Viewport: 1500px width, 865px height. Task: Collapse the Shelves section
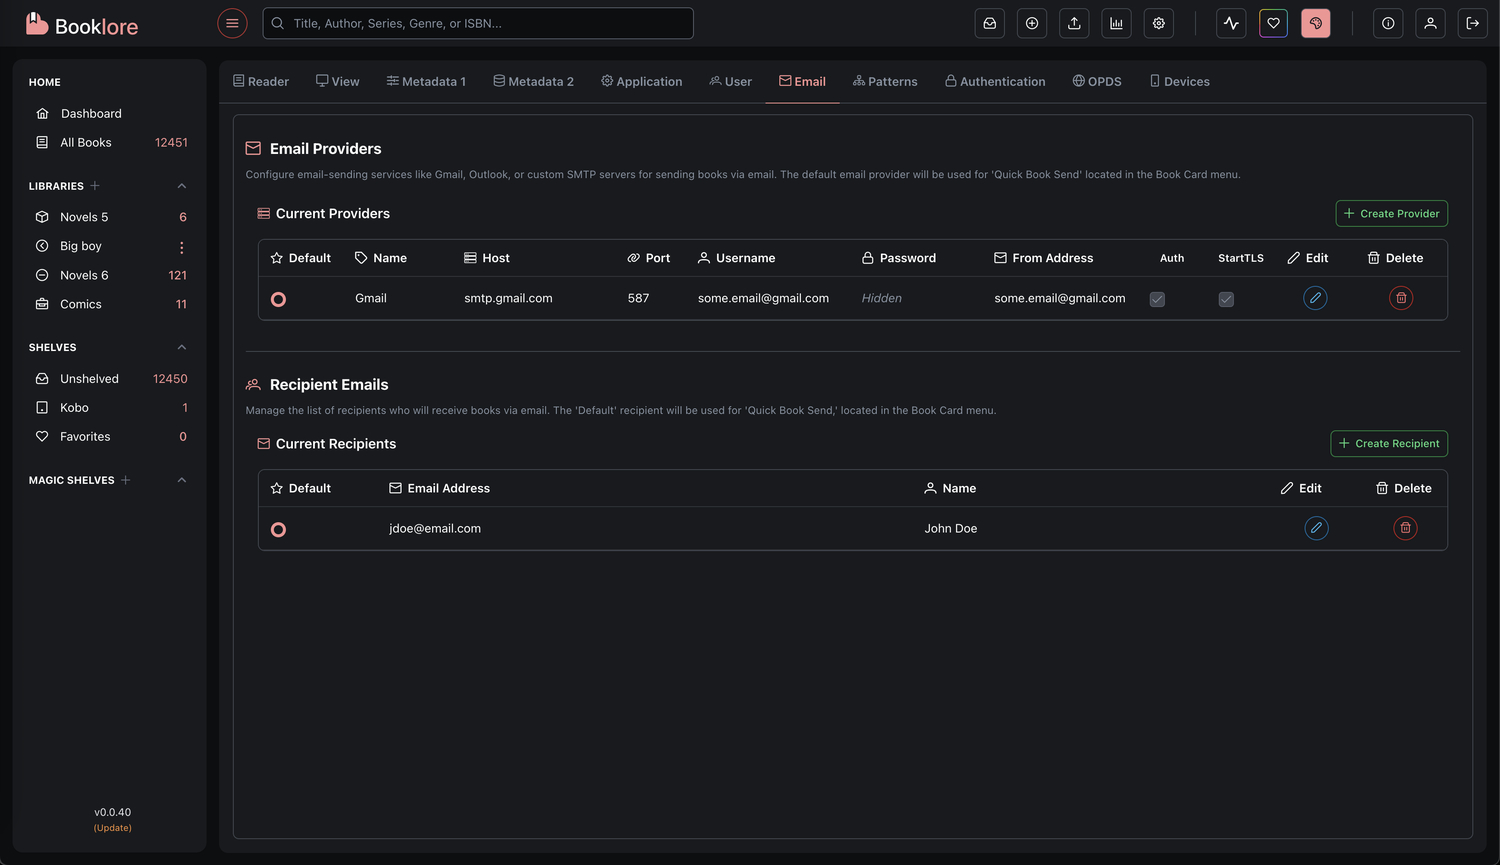pos(182,347)
